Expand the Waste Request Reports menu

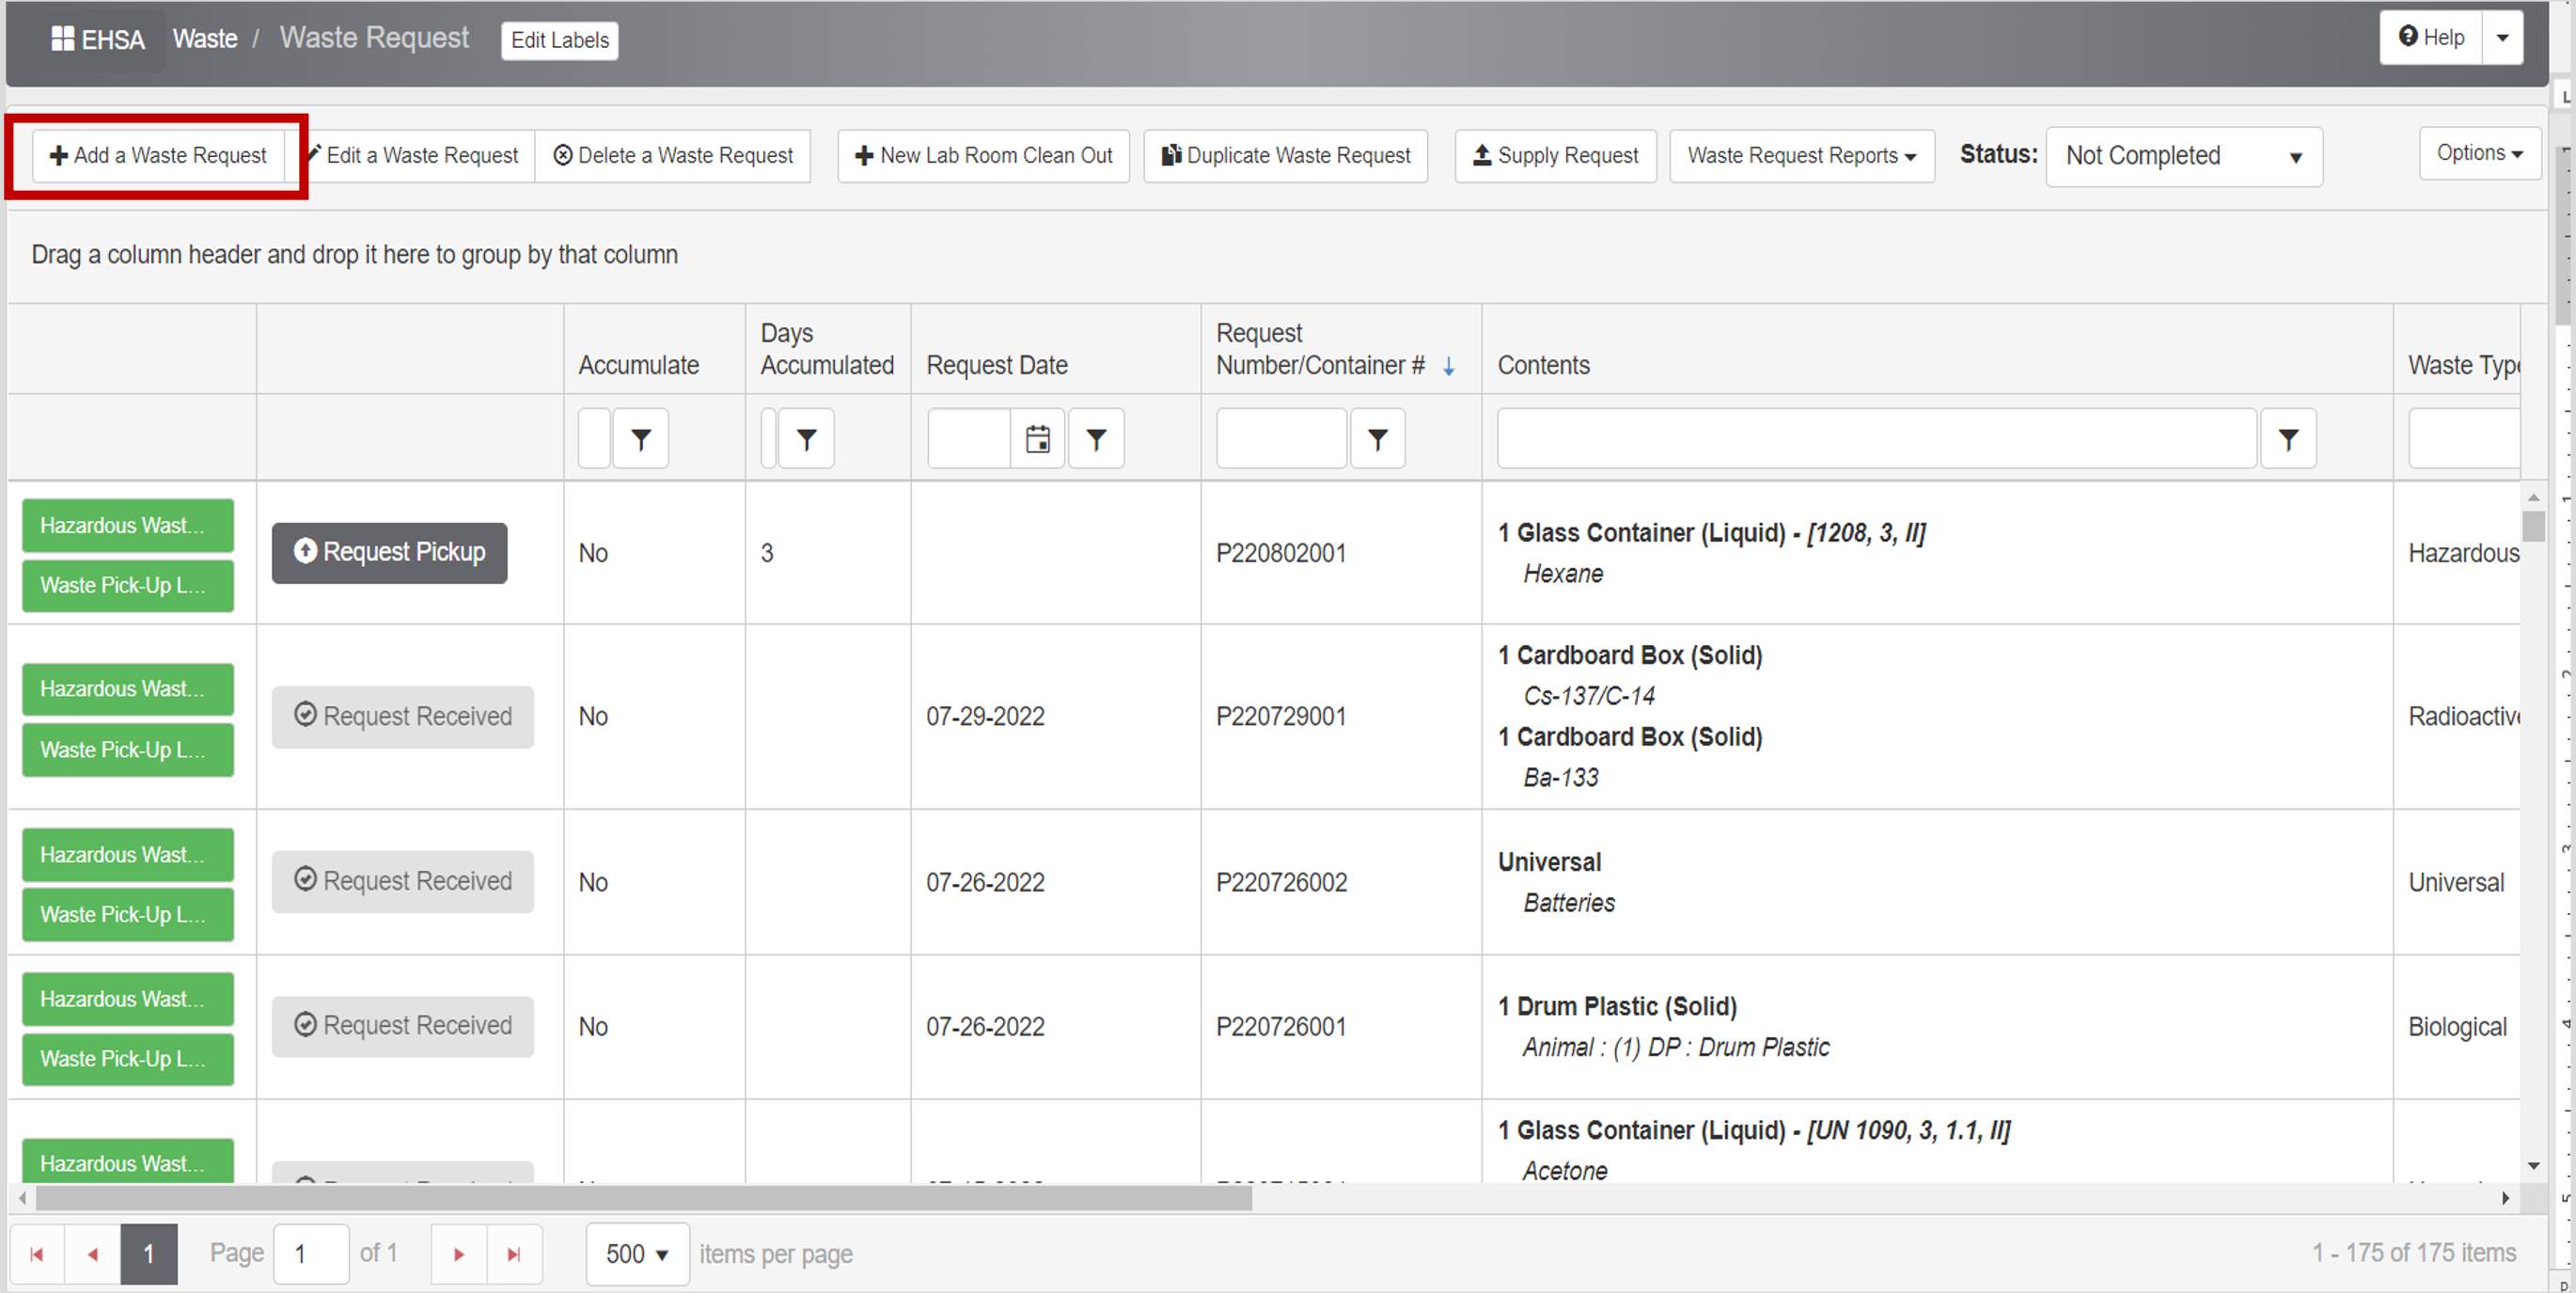coord(1801,156)
